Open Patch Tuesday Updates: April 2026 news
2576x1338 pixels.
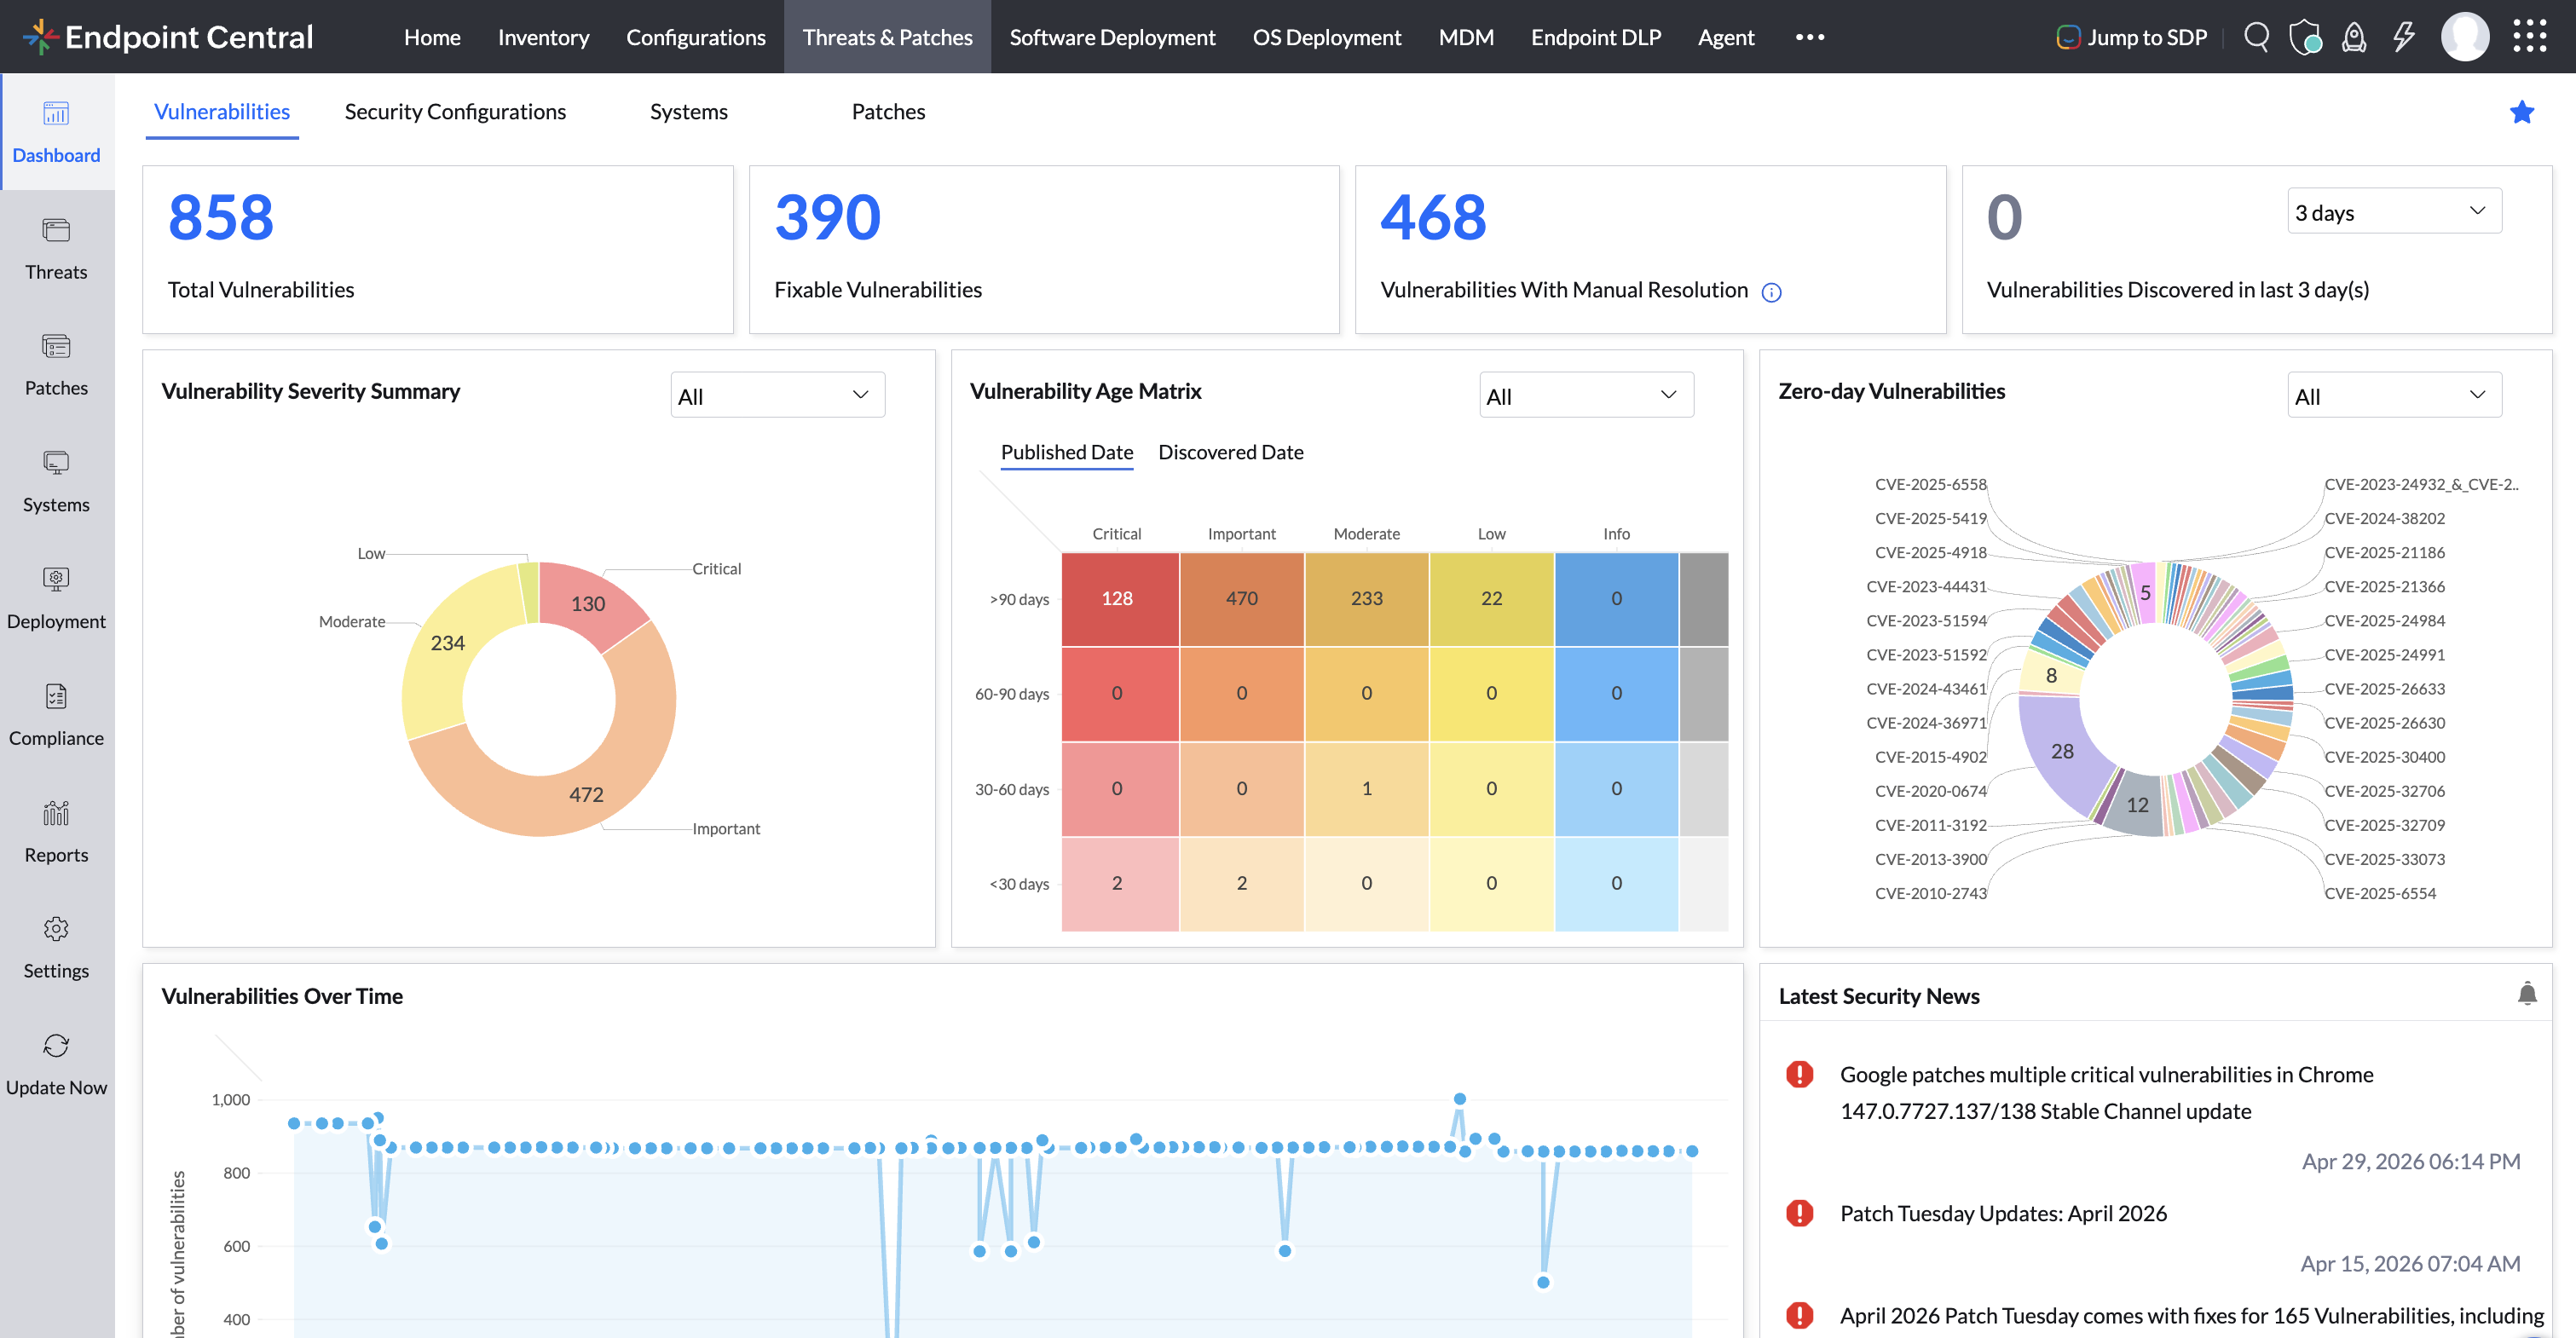pyautogui.click(x=2003, y=1213)
